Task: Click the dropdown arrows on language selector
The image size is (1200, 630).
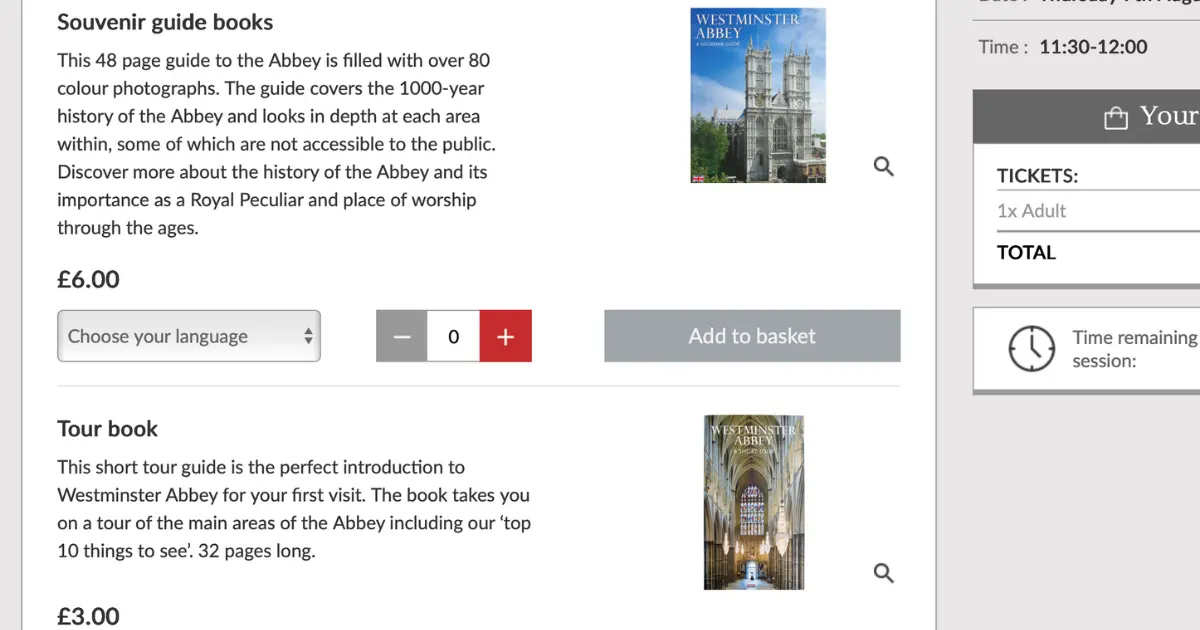Action: pyautogui.click(x=309, y=336)
